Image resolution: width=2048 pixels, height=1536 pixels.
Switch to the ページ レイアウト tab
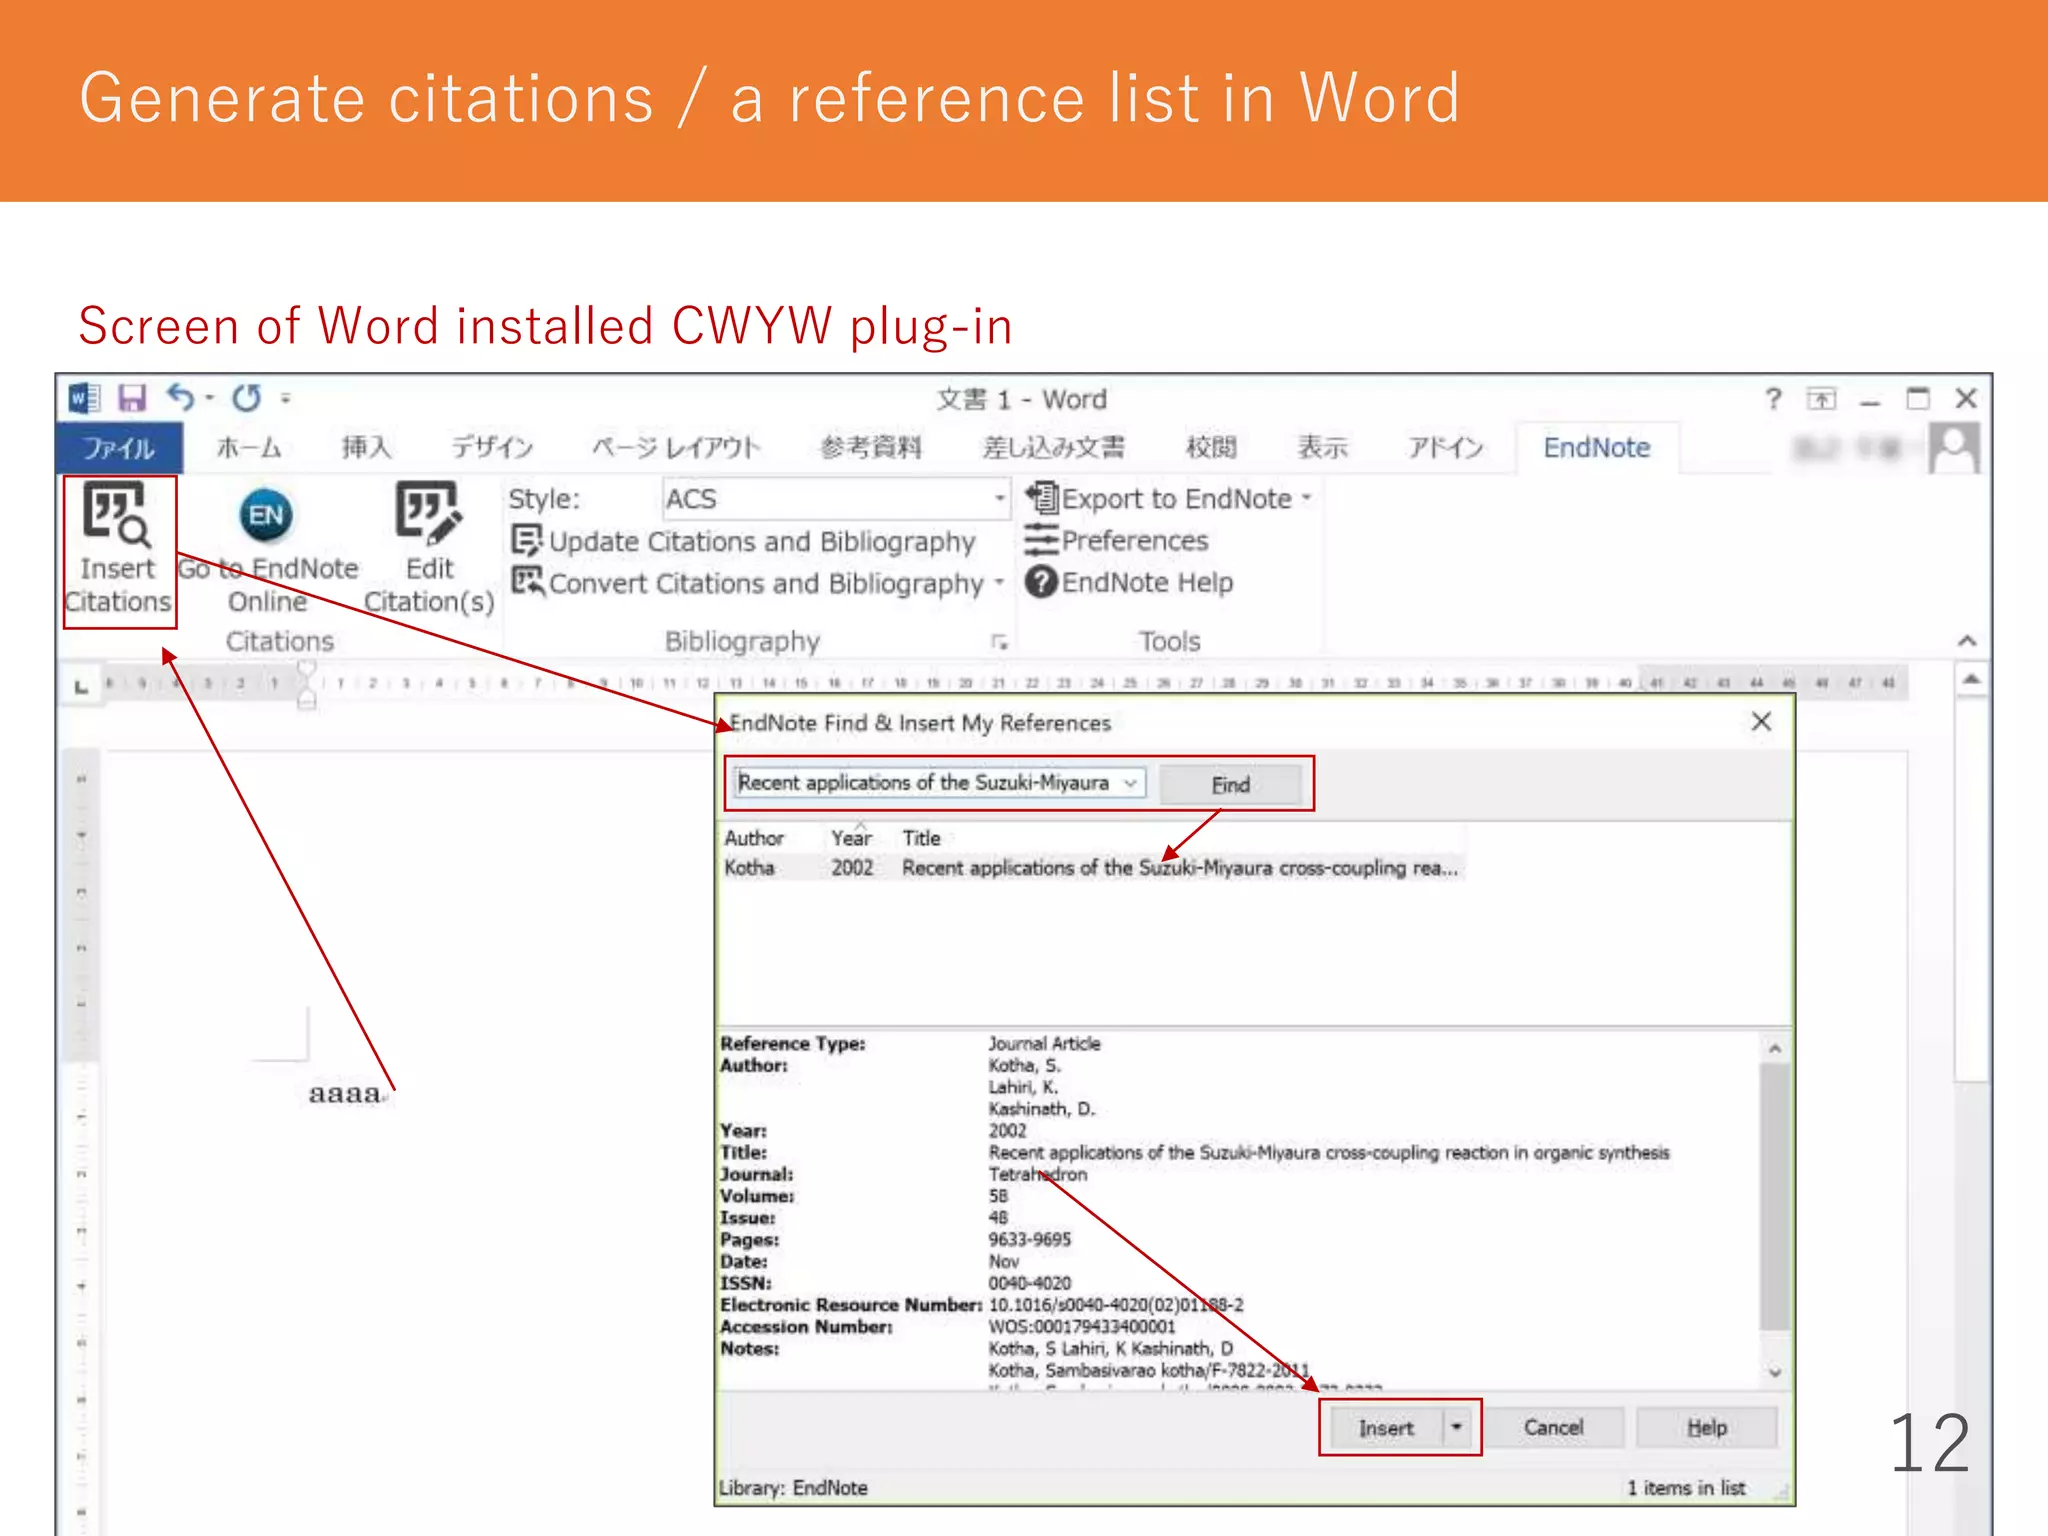click(676, 447)
